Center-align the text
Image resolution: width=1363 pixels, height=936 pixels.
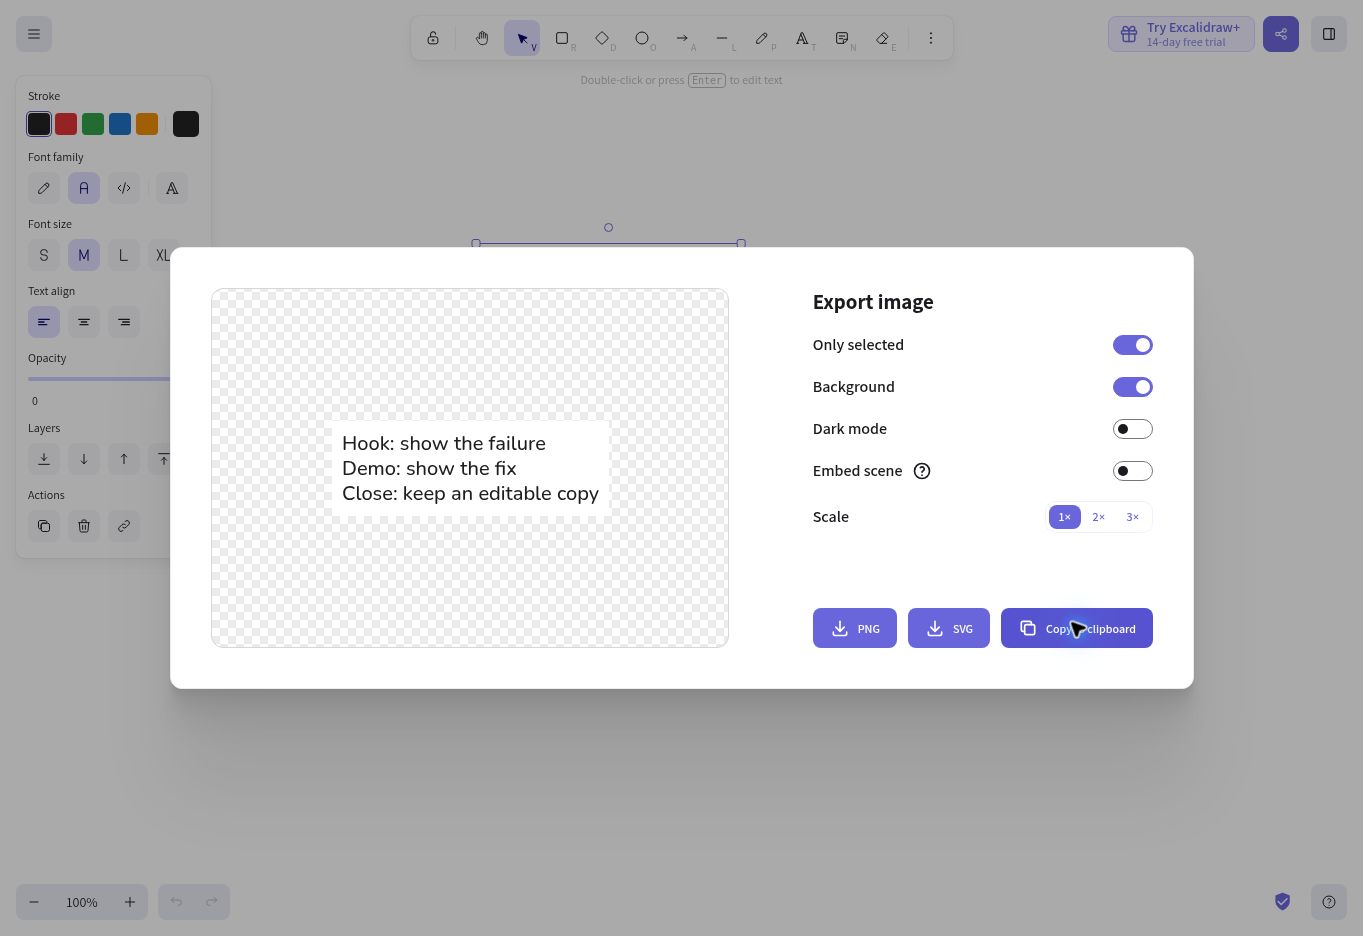(84, 322)
